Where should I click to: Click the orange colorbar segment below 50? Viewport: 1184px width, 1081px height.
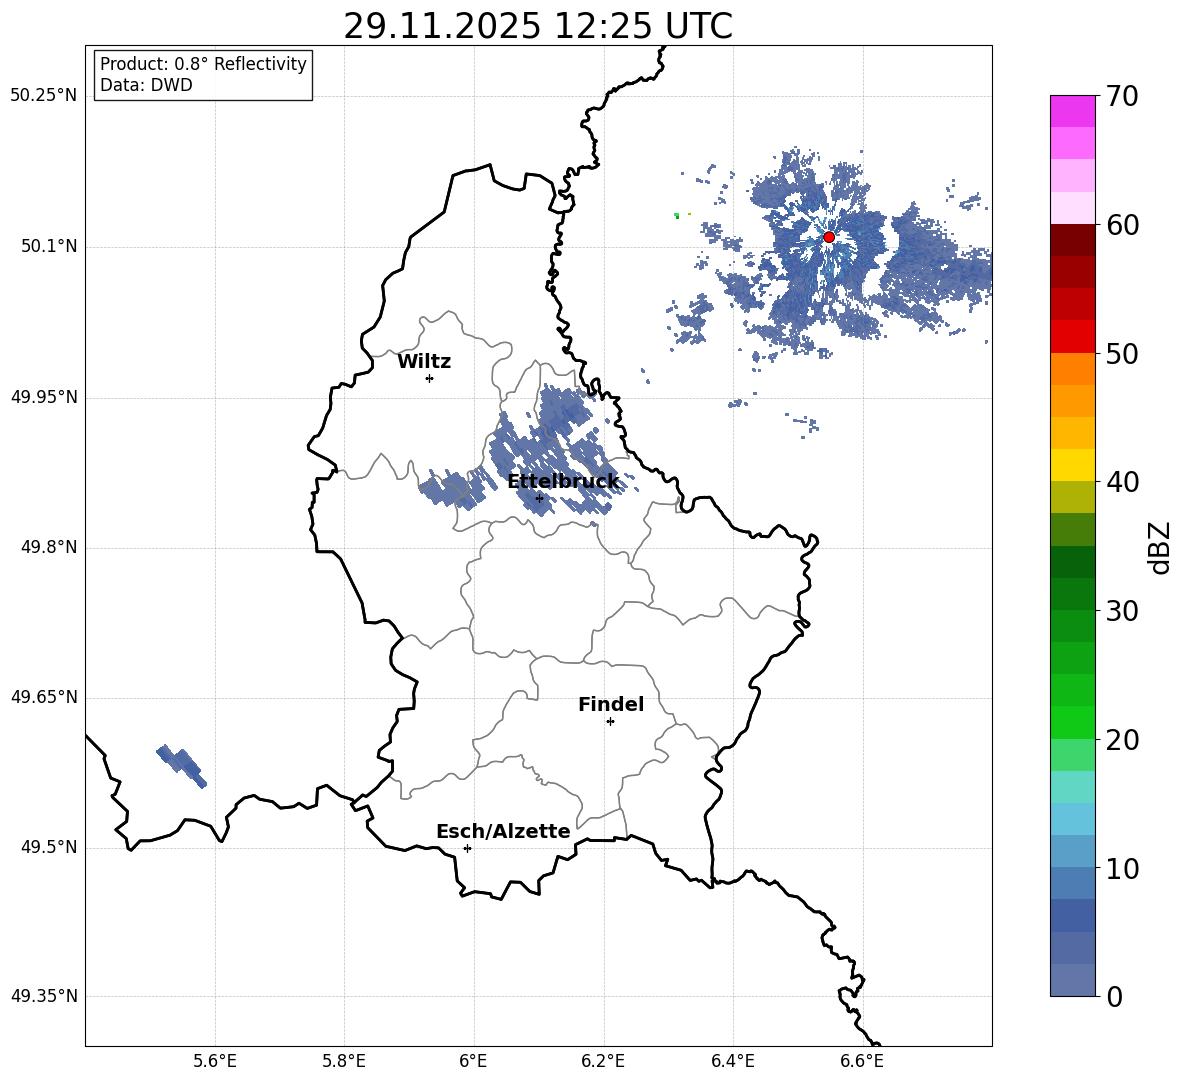click(x=1073, y=369)
